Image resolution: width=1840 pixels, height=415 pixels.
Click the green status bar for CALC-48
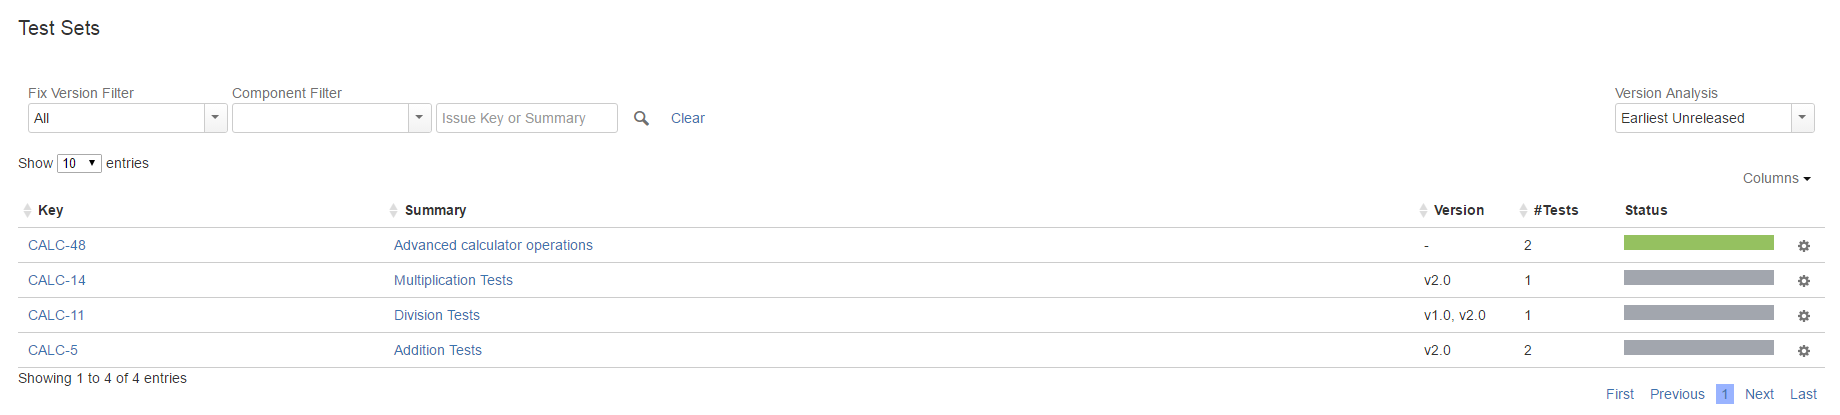[x=1698, y=243]
